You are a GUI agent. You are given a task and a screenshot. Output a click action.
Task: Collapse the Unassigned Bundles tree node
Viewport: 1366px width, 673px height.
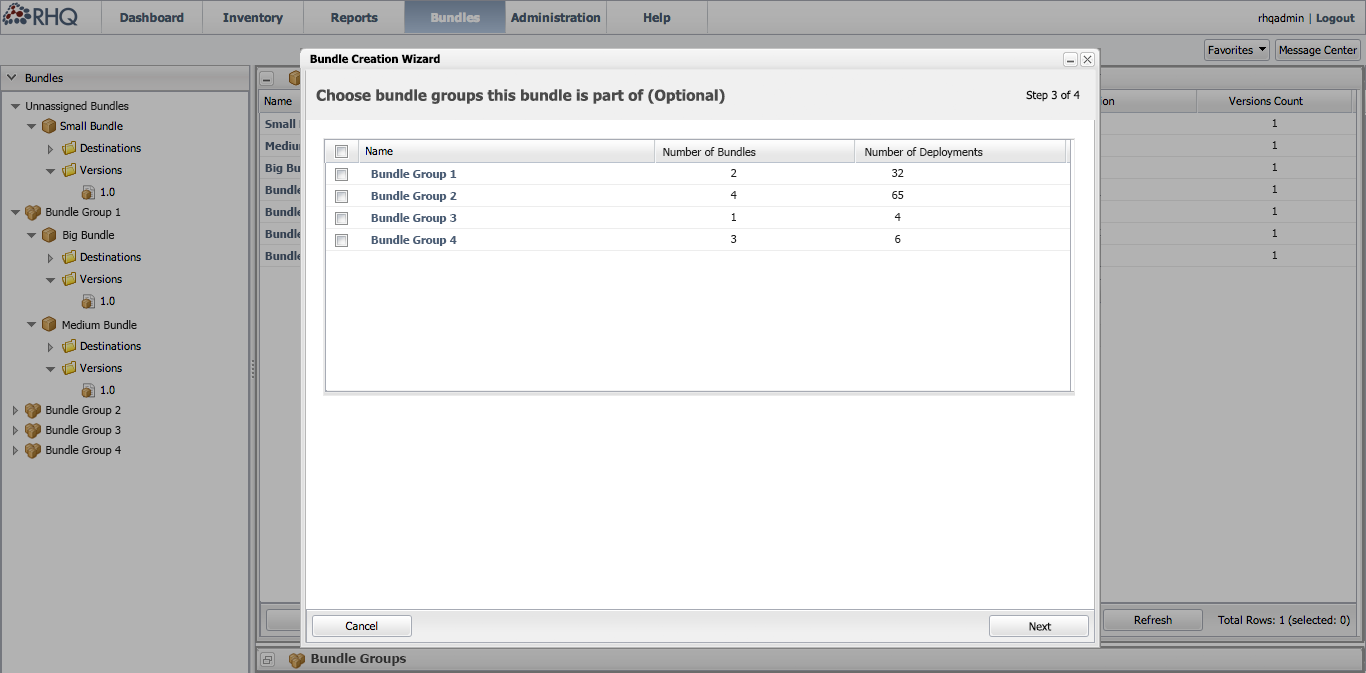coord(15,106)
